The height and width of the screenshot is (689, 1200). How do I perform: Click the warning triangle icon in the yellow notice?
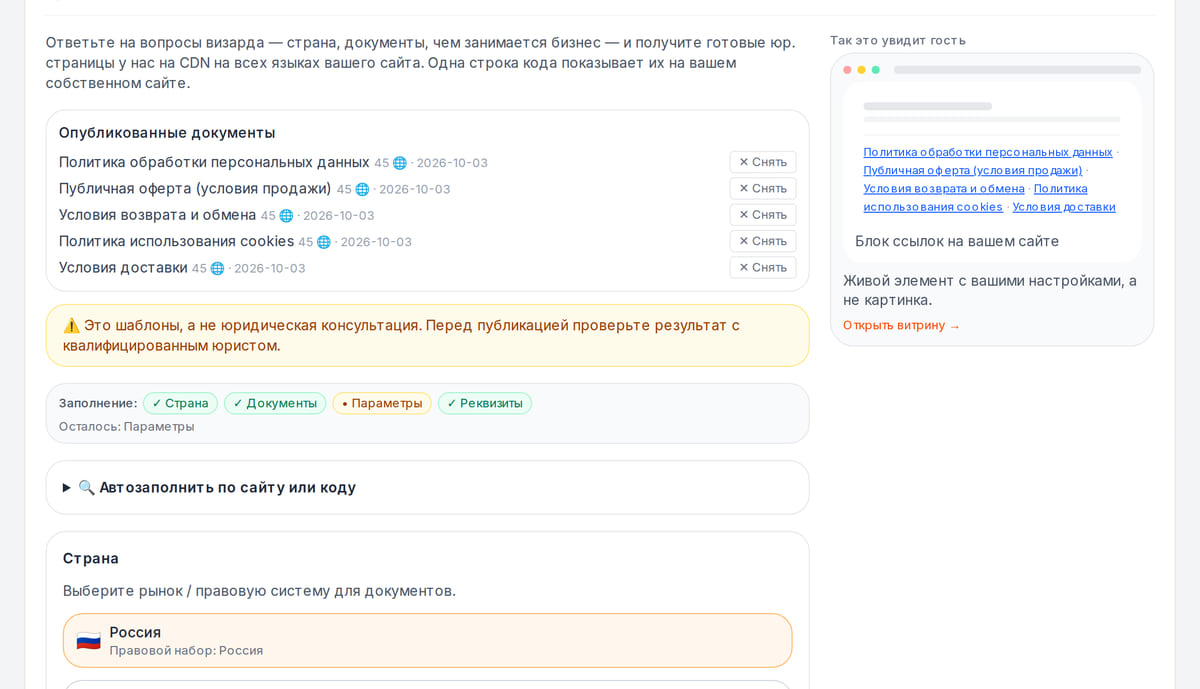coord(71,325)
